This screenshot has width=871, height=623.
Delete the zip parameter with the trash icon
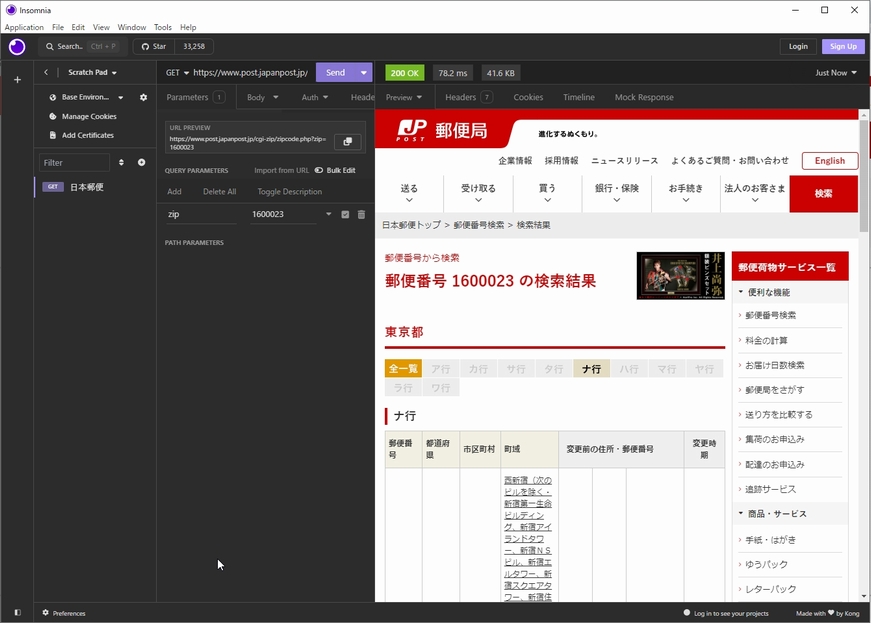(x=361, y=214)
